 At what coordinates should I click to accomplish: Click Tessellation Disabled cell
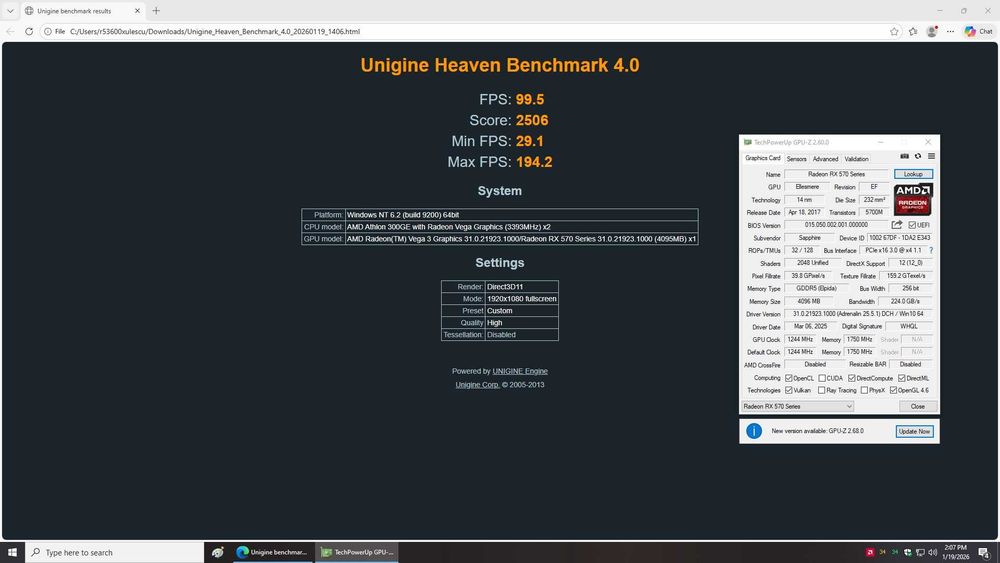click(x=522, y=335)
